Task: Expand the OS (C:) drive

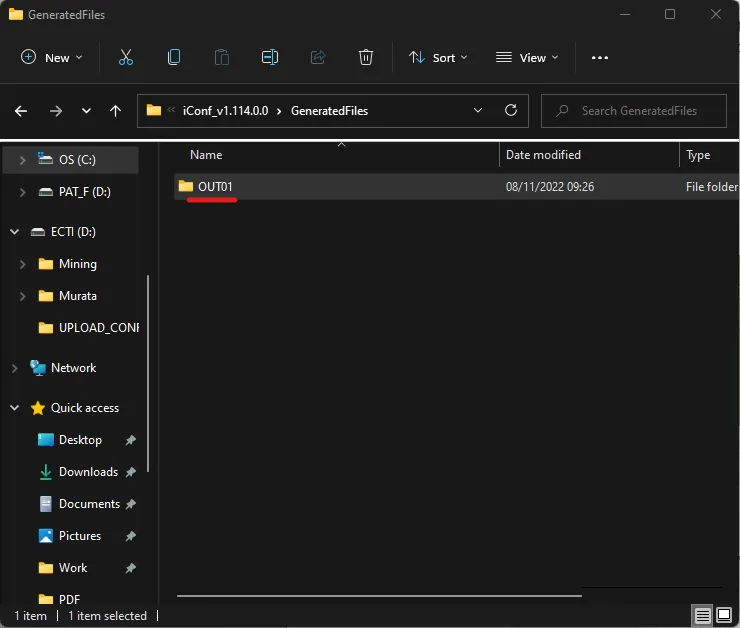Action: 22,160
